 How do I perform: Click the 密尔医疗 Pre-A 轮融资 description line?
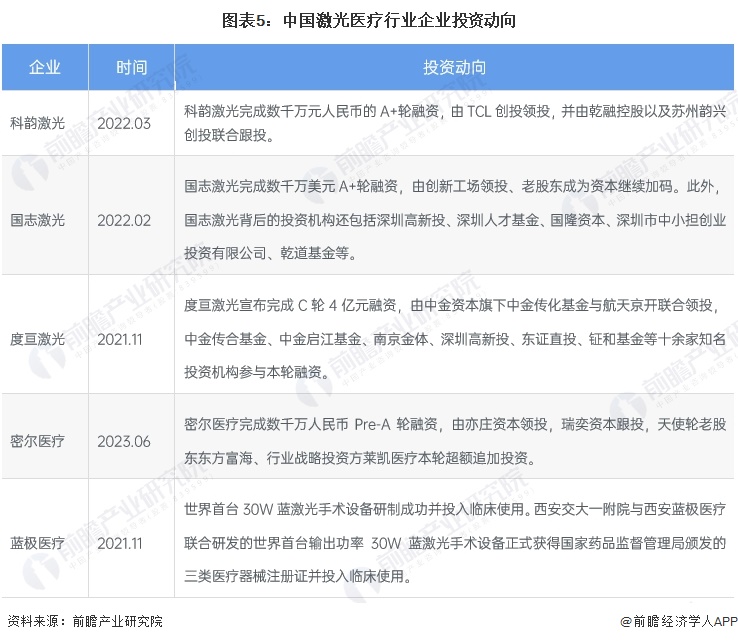(x=455, y=424)
